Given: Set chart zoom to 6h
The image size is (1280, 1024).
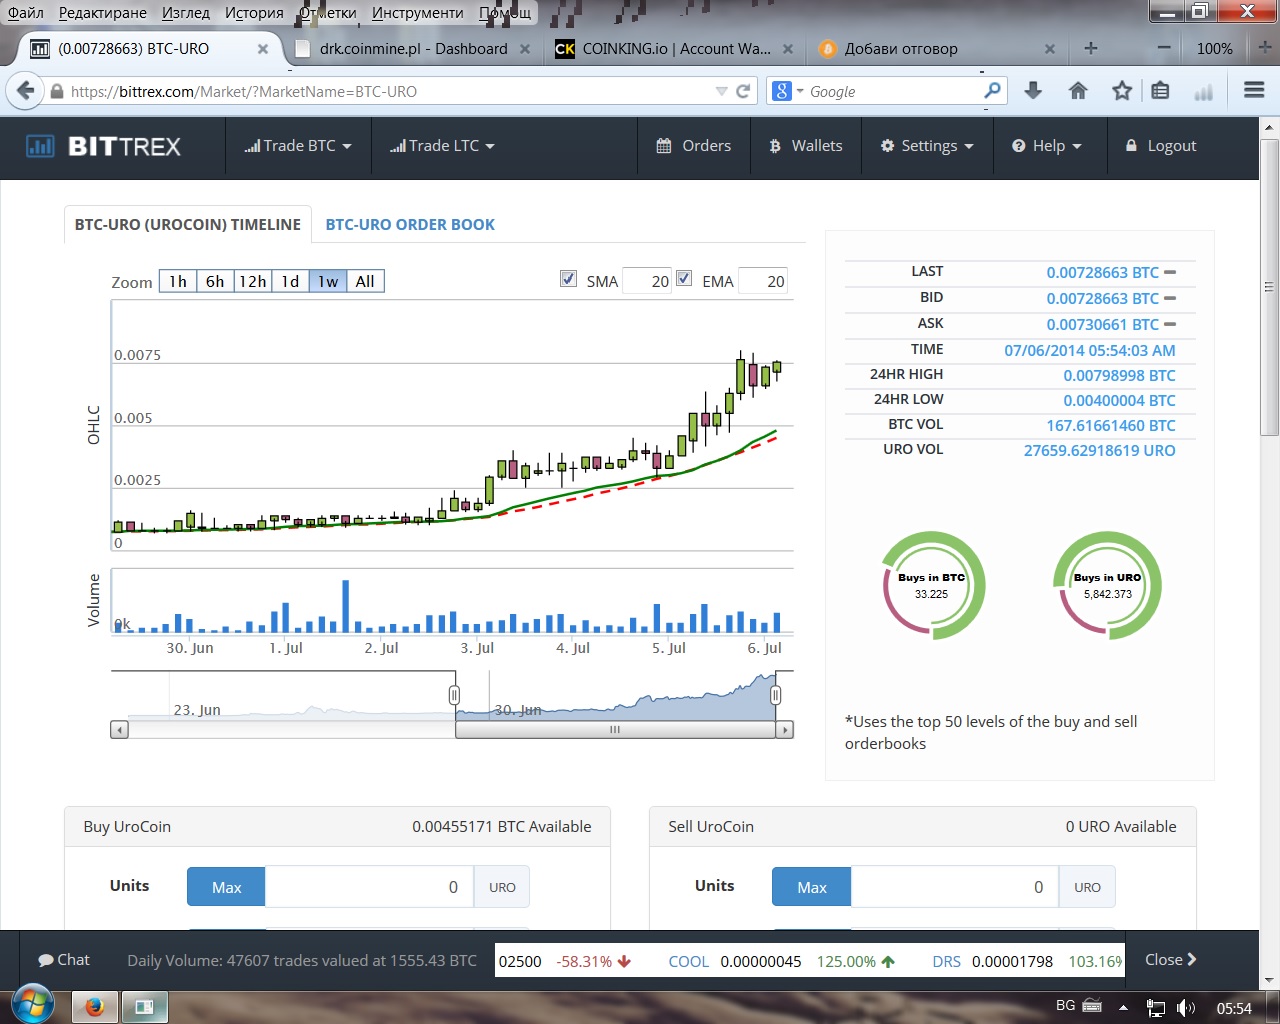Looking at the screenshot, I should click(x=215, y=282).
